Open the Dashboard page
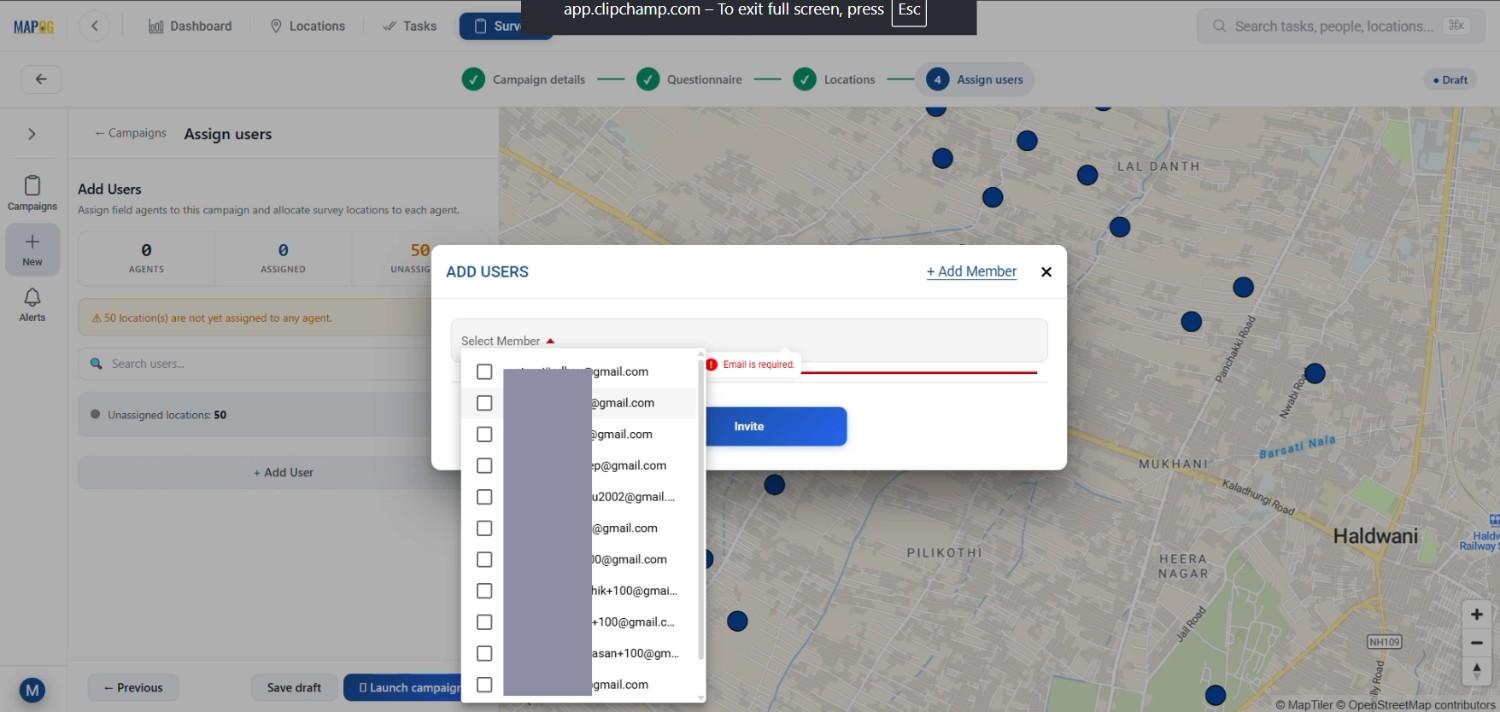The width and height of the screenshot is (1500, 712). tap(190, 26)
